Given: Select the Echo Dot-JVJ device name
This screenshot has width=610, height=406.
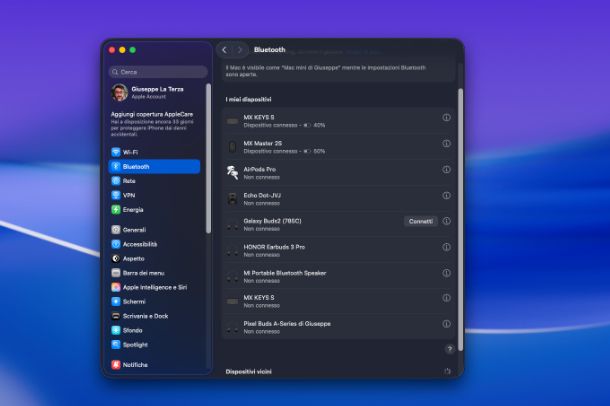Looking at the screenshot, I should tap(262, 195).
